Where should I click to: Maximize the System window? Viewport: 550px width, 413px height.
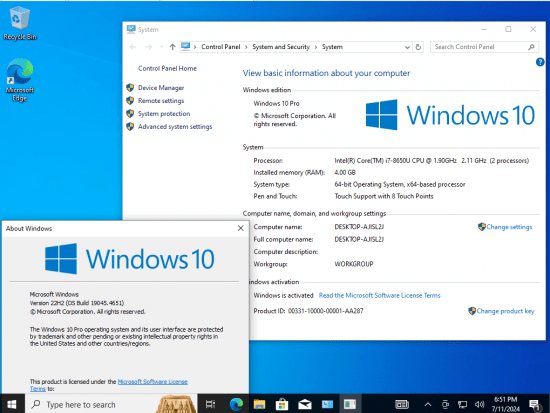click(508, 29)
